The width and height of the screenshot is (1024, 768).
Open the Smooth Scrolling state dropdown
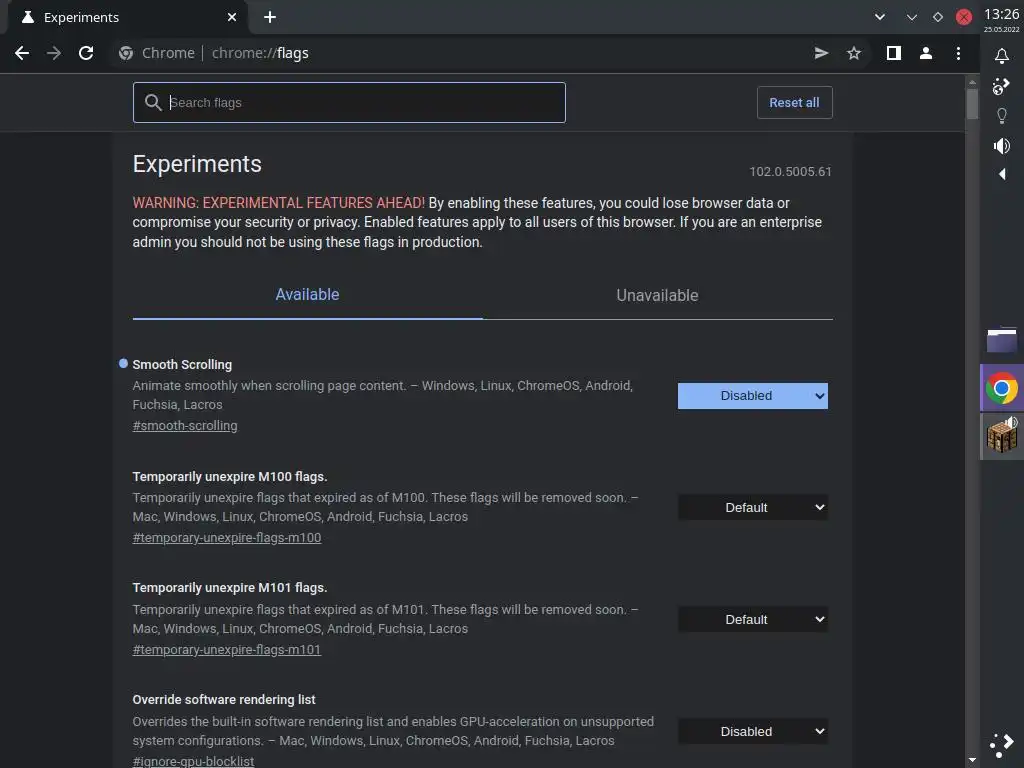[752, 396]
